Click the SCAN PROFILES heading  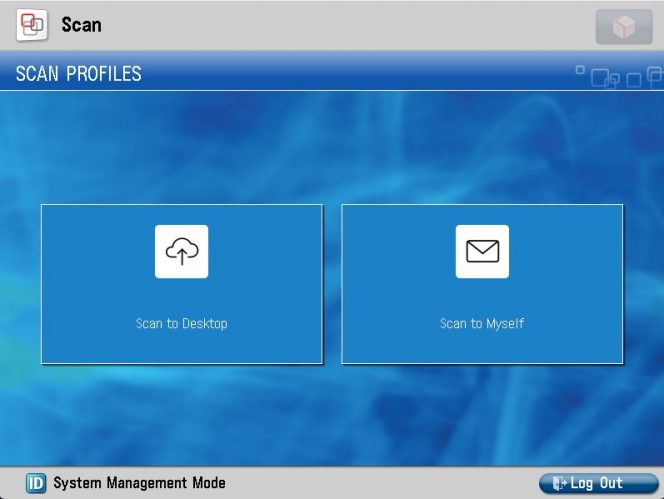[79, 74]
